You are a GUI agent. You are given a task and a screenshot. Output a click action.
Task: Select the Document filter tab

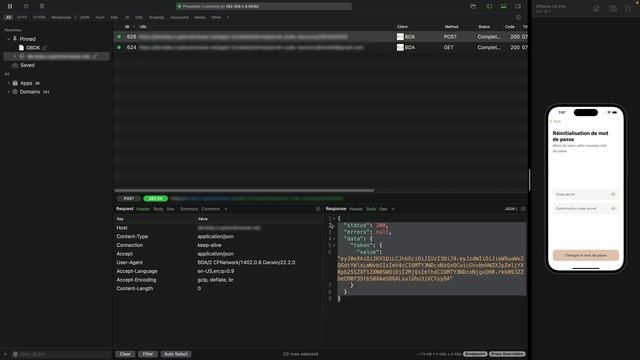[180, 18]
